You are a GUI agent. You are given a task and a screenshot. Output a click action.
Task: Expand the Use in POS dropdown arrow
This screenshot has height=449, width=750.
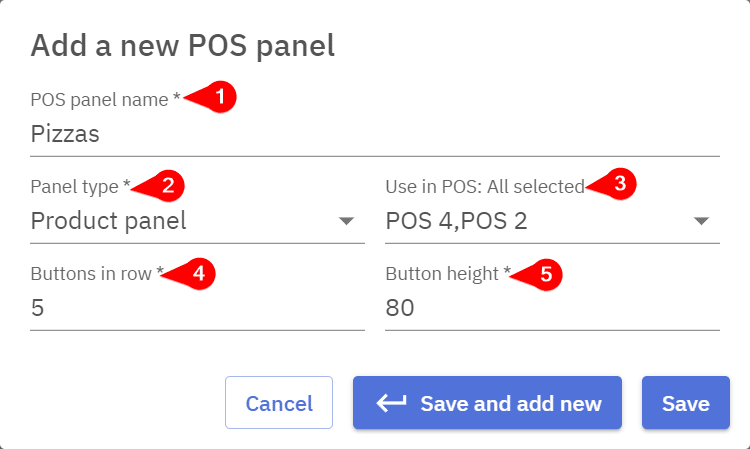pyautogui.click(x=701, y=221)
